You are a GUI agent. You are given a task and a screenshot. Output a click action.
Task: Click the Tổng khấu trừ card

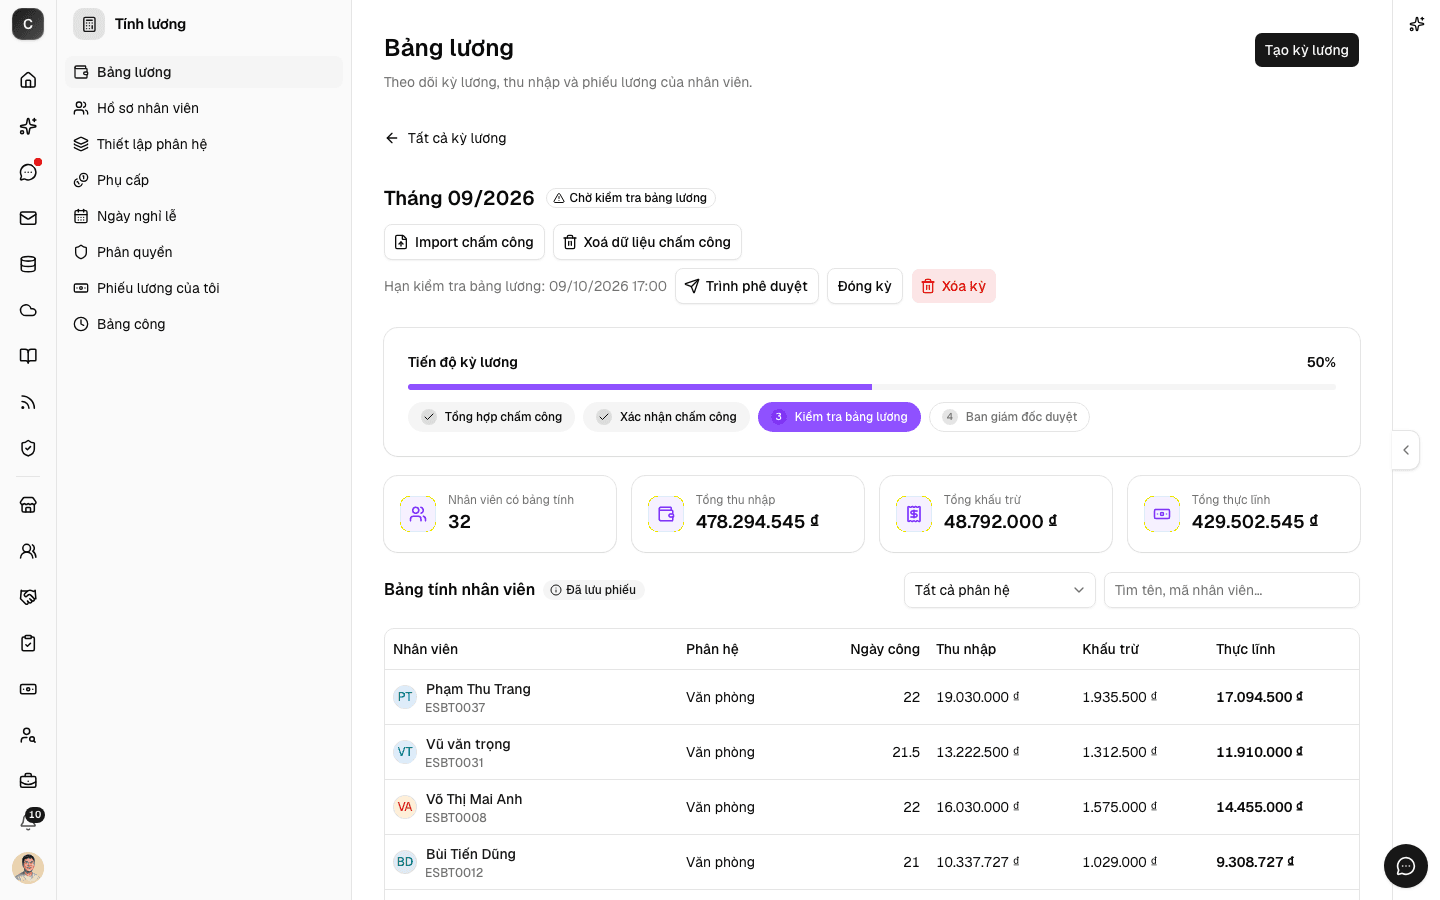996,514
